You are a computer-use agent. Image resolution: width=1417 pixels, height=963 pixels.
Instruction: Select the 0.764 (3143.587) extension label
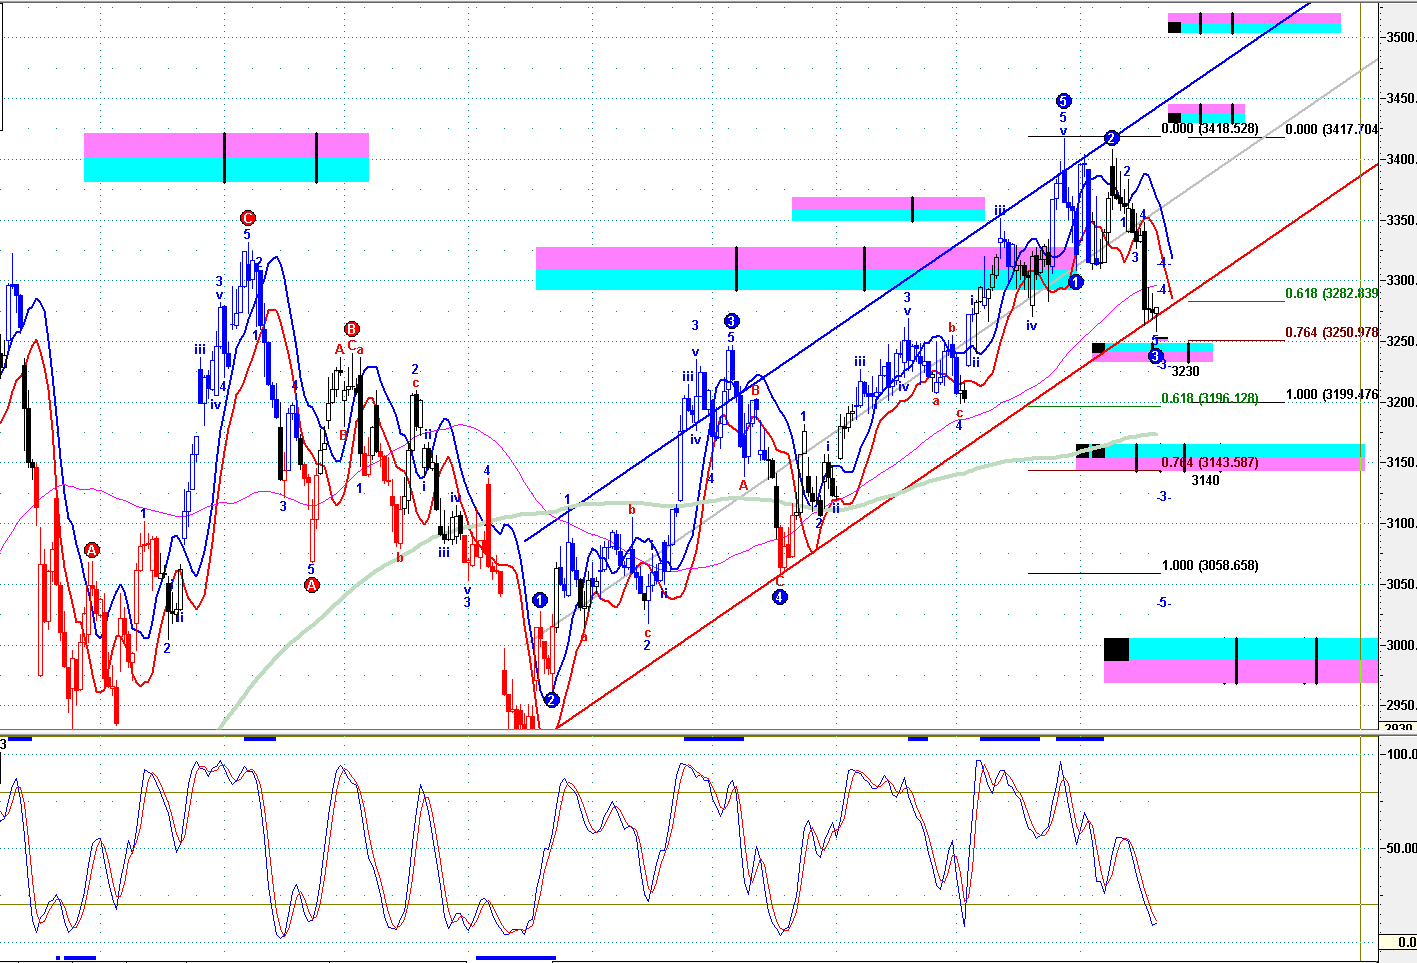pyautogui.click(x=1210, y=462)
